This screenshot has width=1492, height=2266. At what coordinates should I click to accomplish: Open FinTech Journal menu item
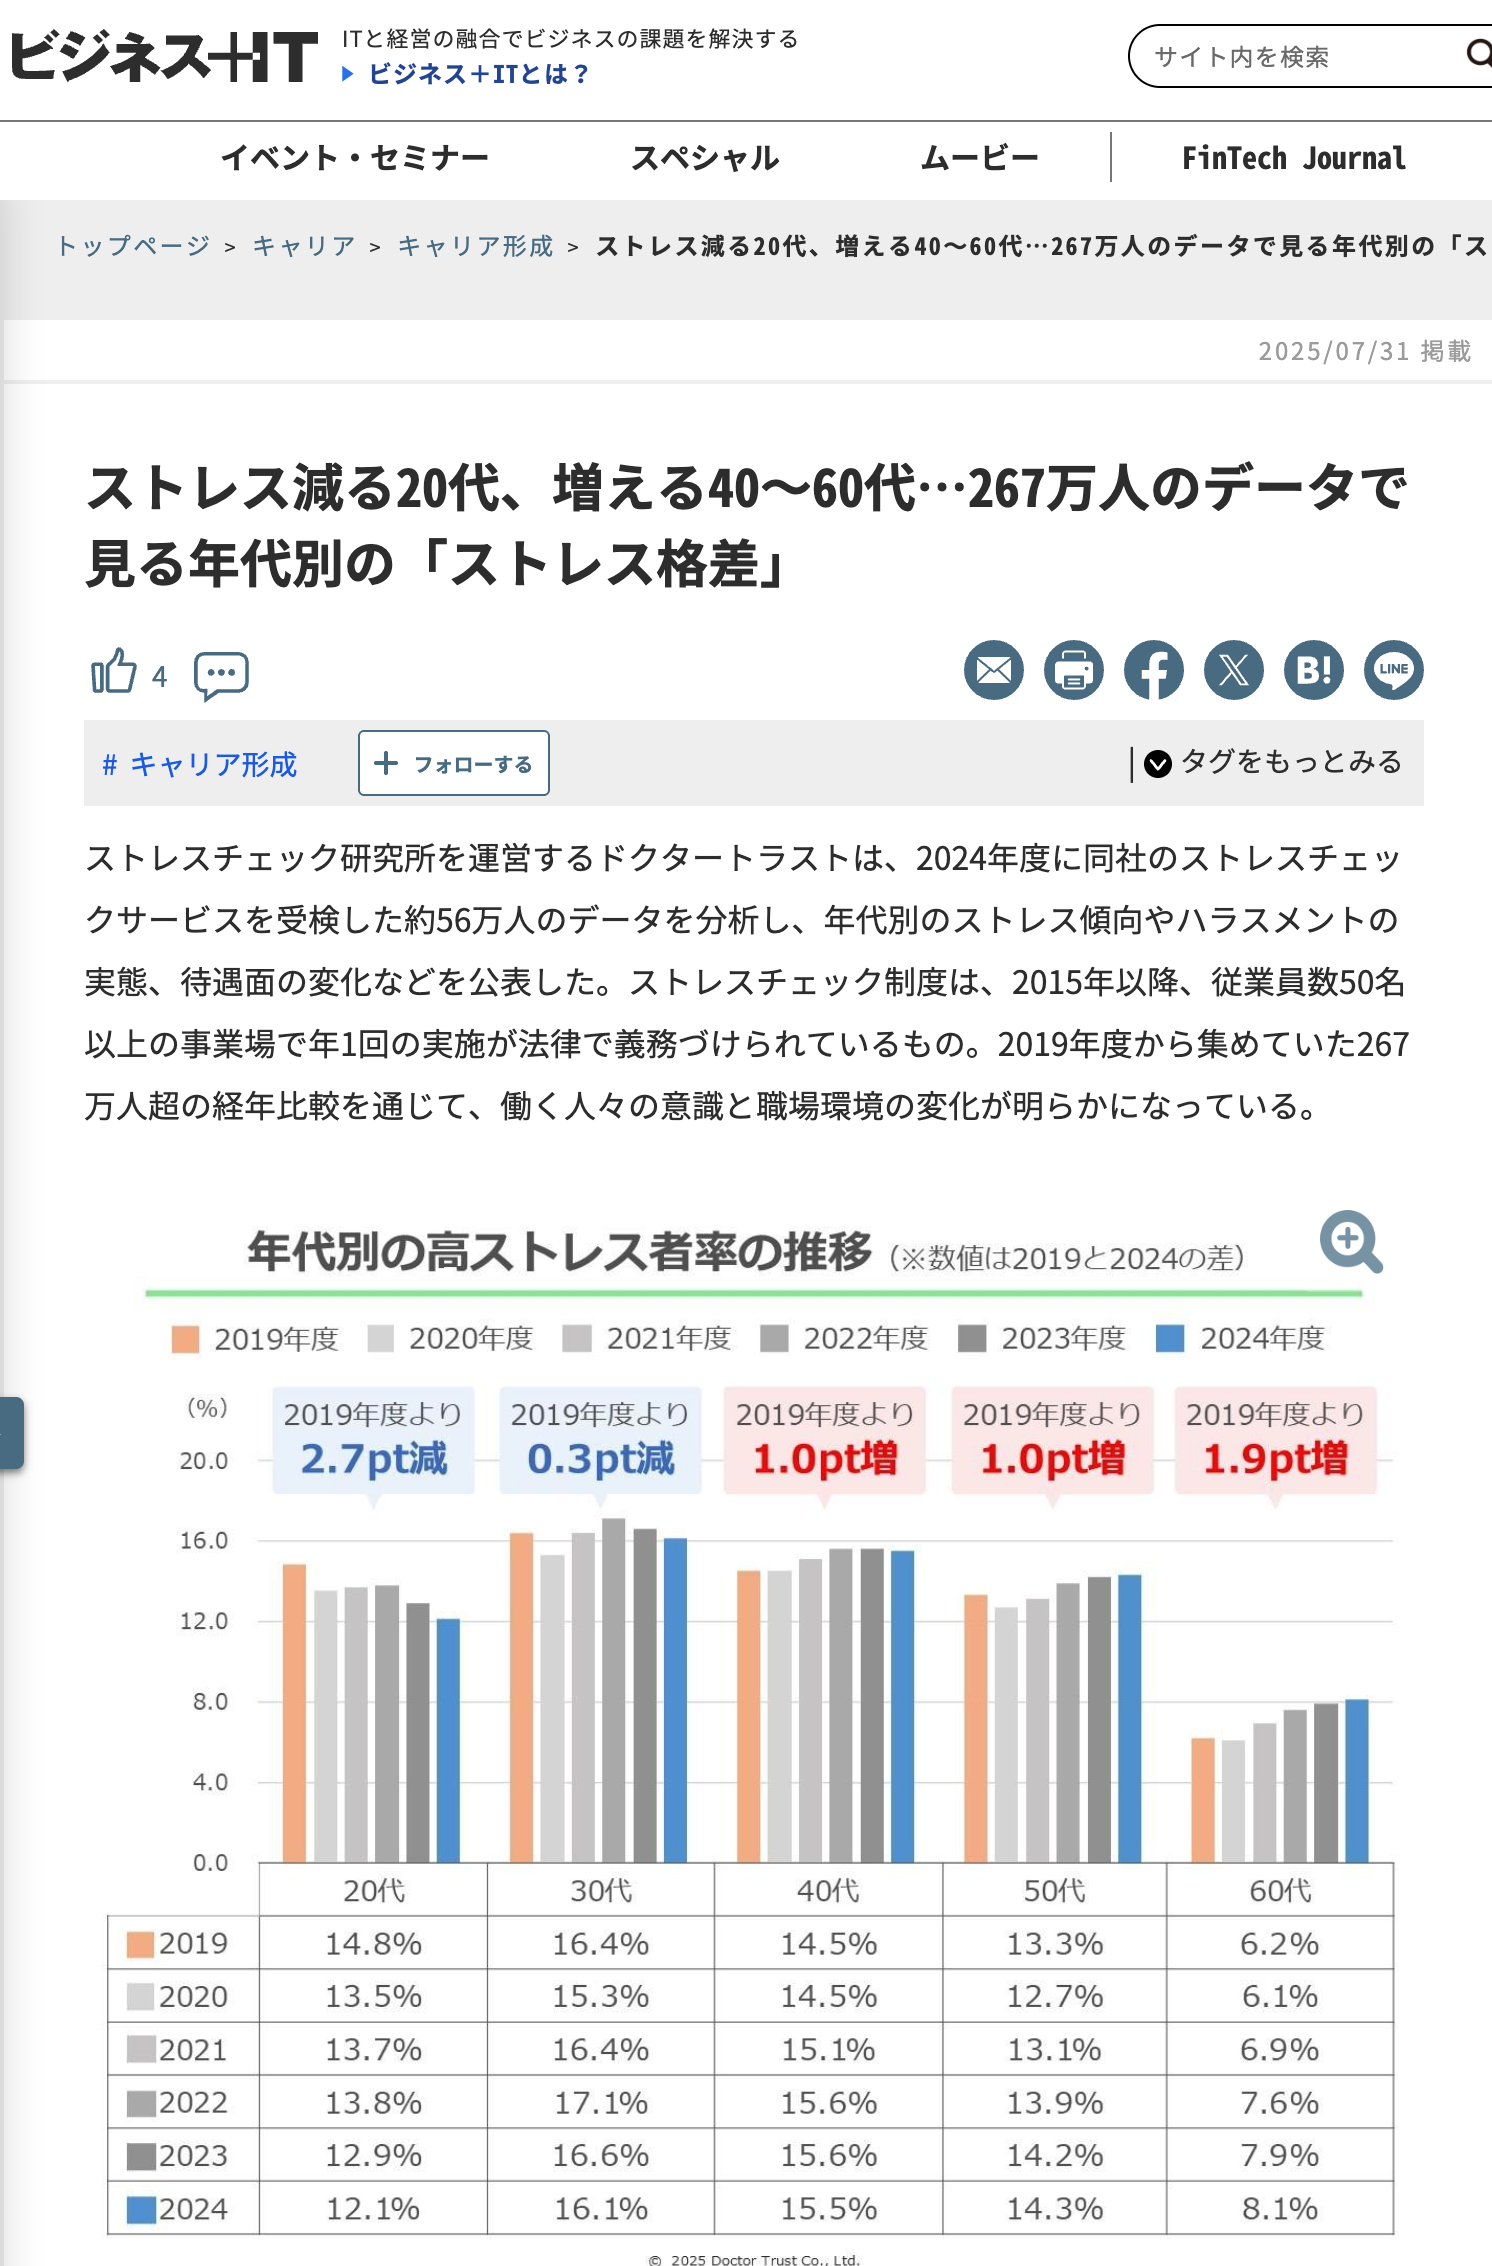1294,158
